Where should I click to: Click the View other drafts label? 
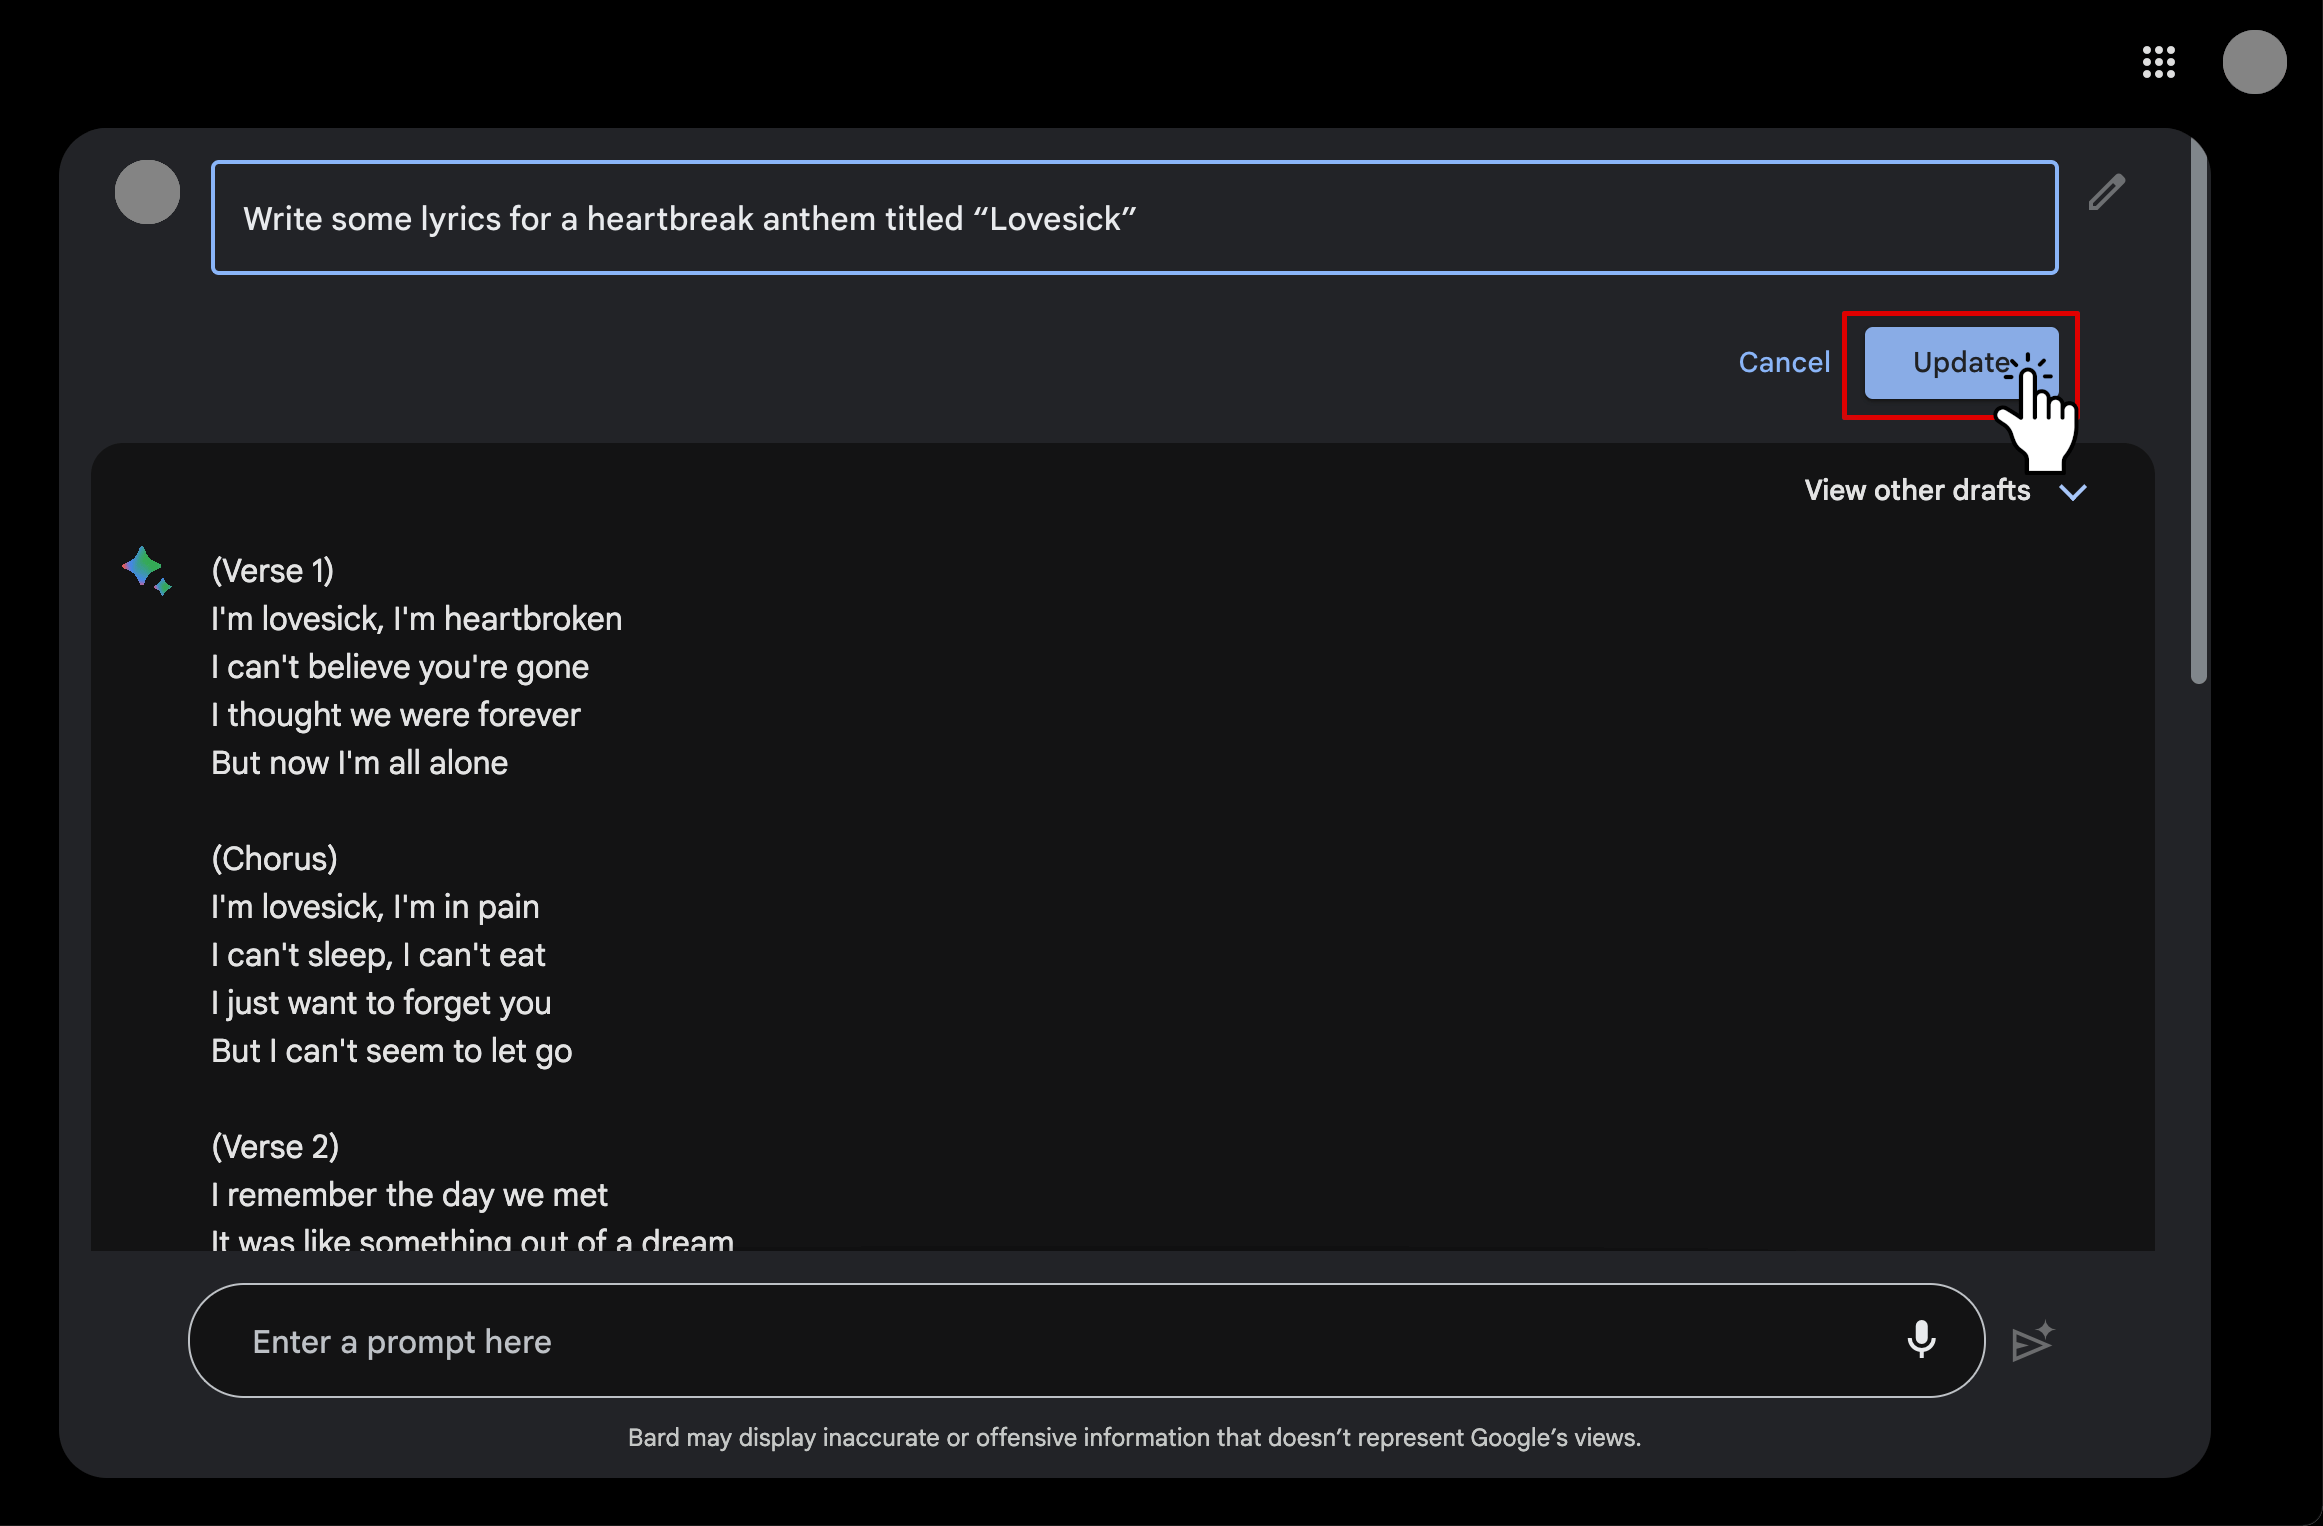pos(1916,490)
